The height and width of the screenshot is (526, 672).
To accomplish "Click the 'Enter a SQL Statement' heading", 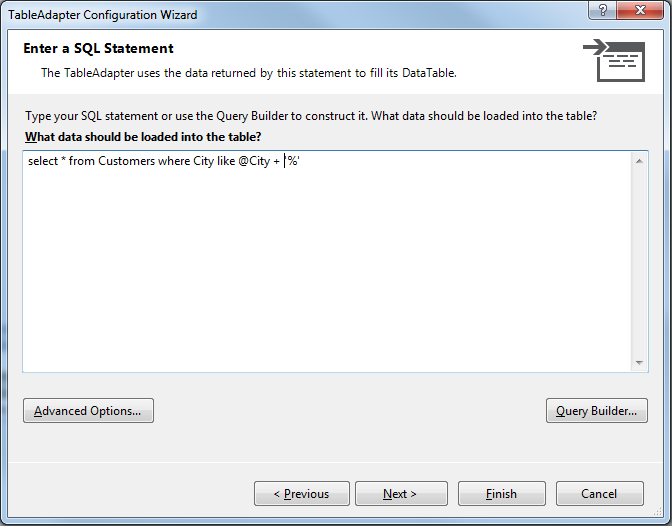I will (98, 48).
